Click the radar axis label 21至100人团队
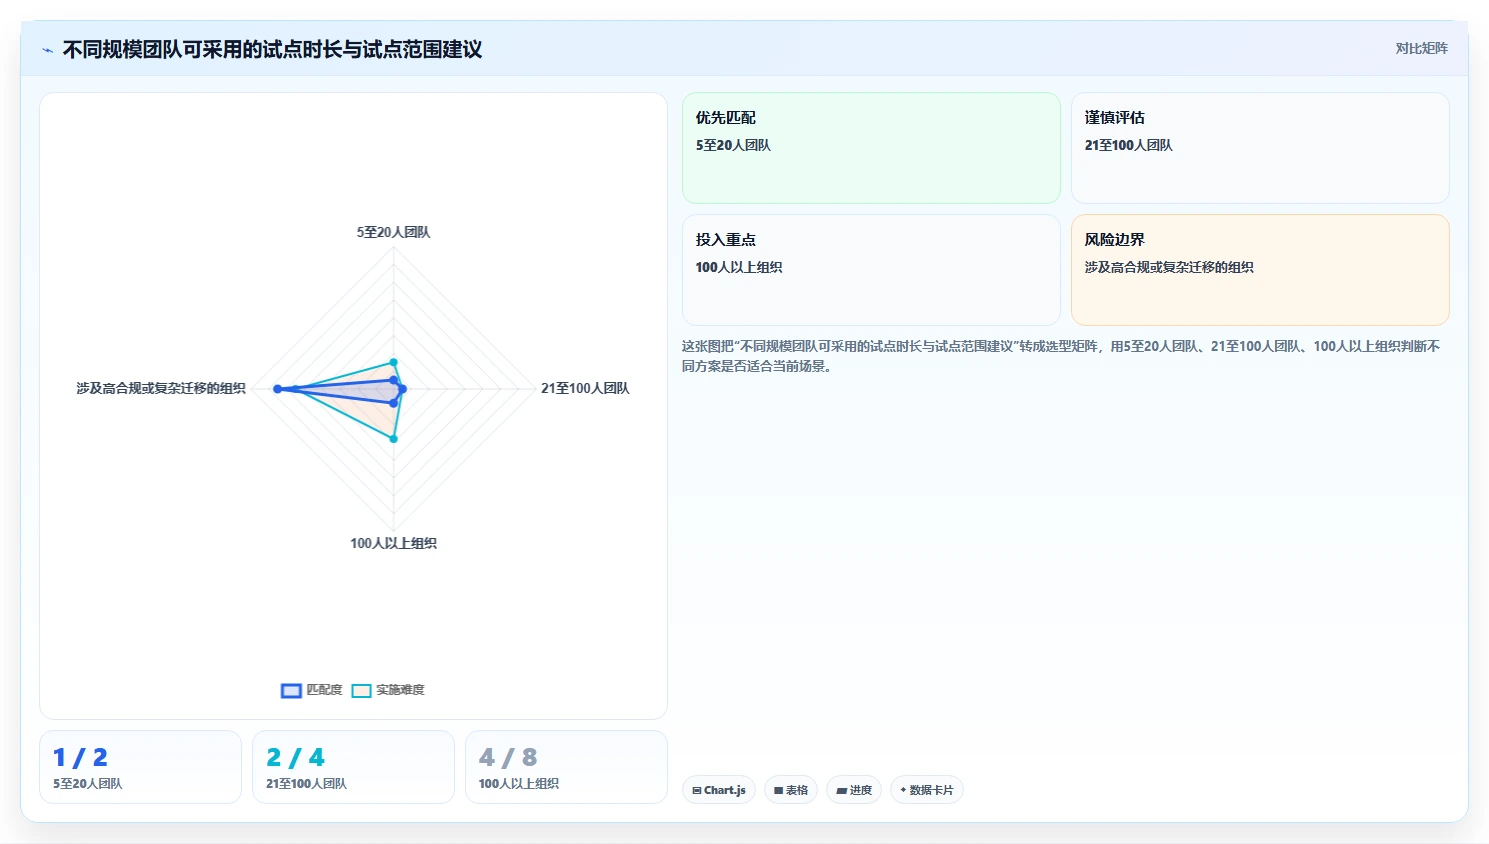The height and width of the screenshot is (844, 1489). (x=585, y=388)
